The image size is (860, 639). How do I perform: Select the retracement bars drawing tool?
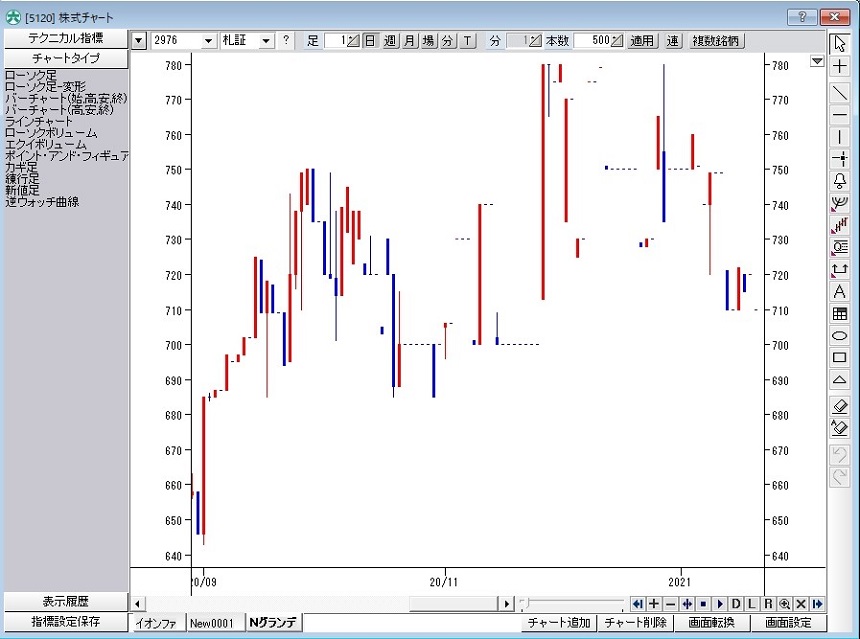pyautogui.click(x=839, y=225)
